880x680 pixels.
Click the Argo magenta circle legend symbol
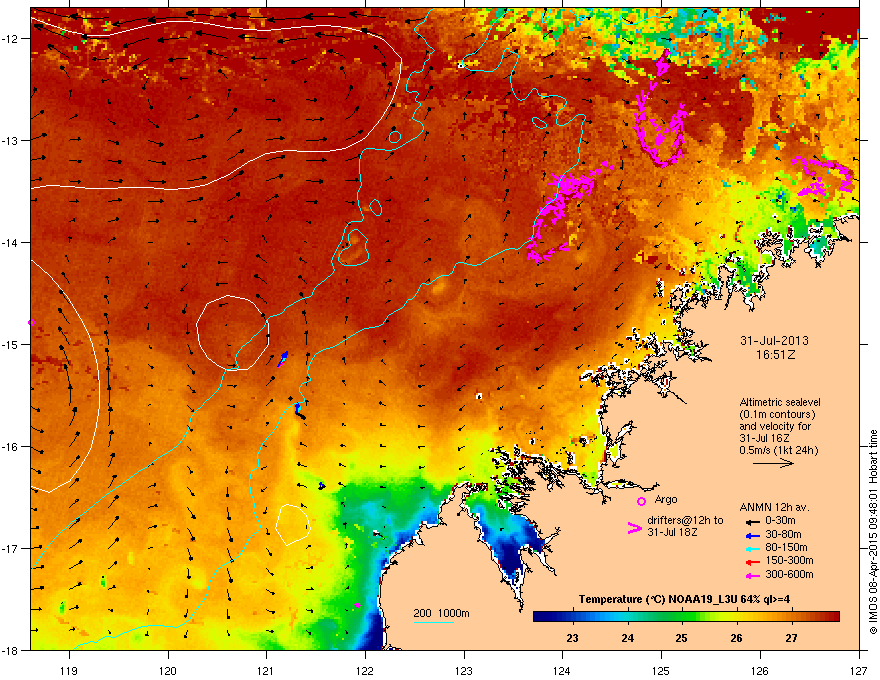pos(641,501)
